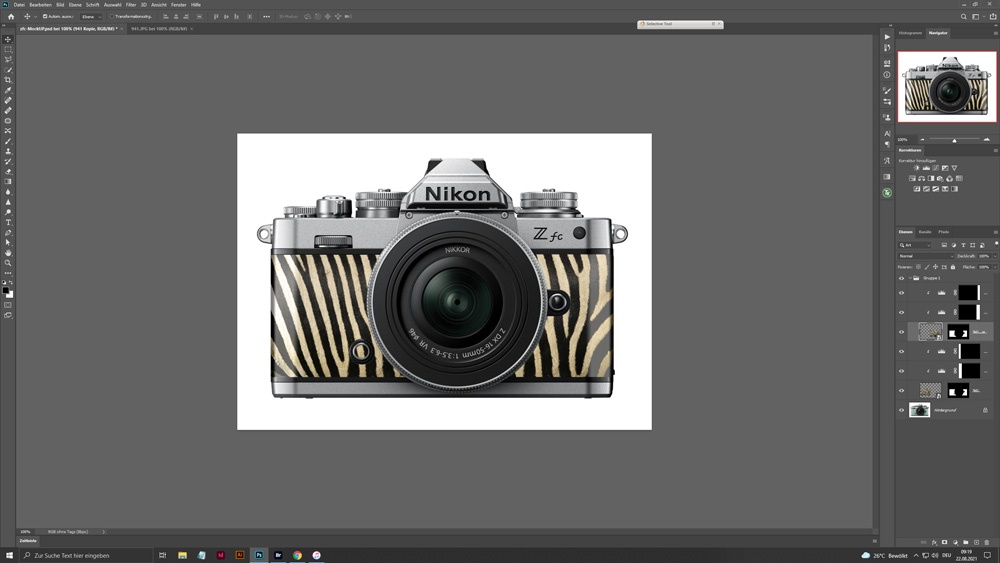Select the Crop tool
This screenshot has height=563, width=1000.
tap(8, 80)
